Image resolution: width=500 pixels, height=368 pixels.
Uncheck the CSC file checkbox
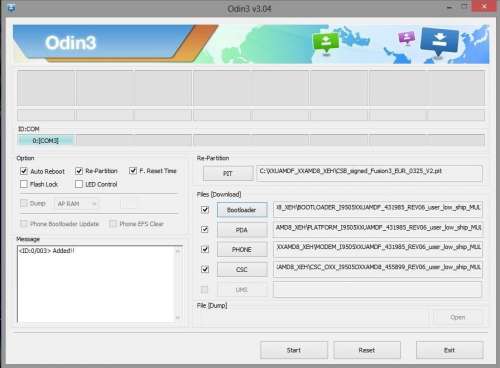point(205,269)
